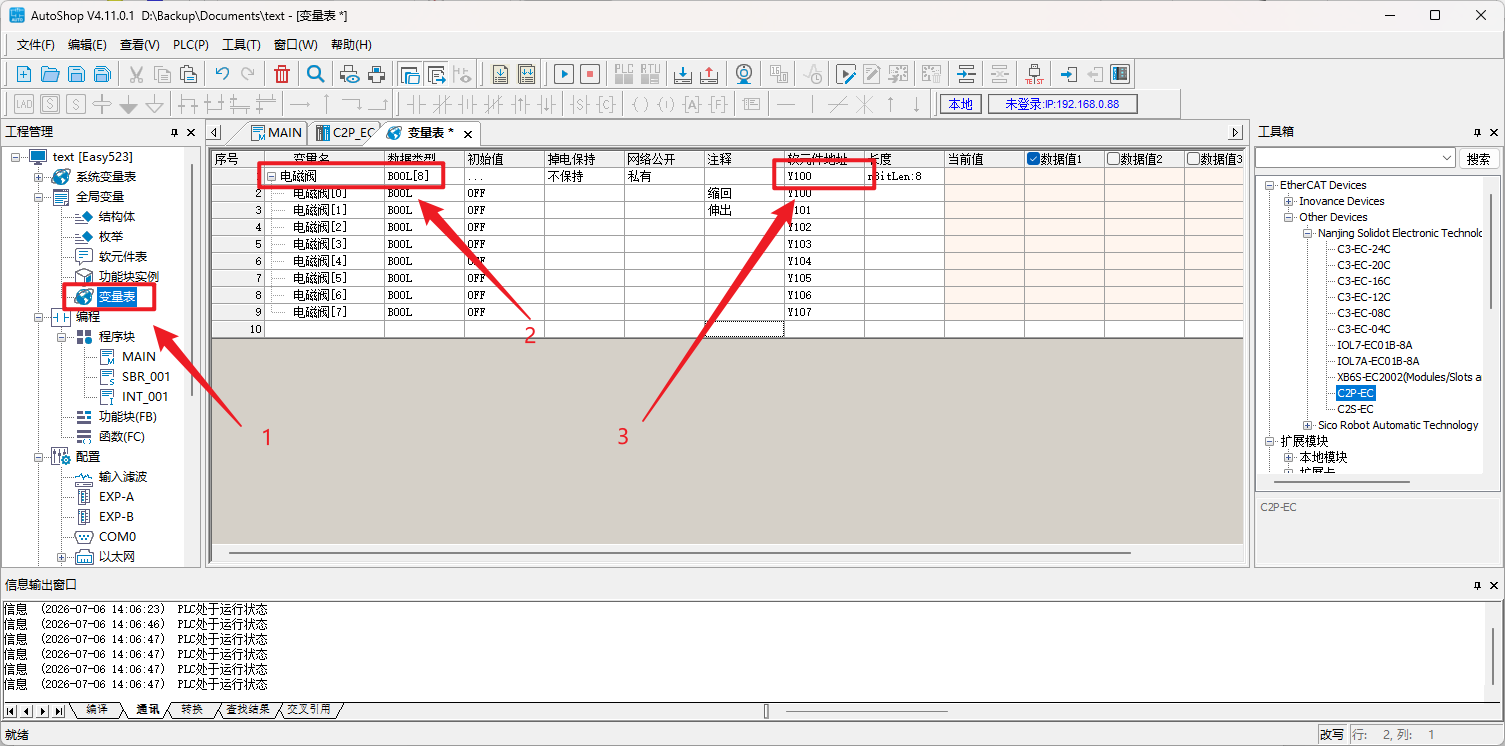Cut the selection with the scissors icon
The image size is (1505, 746).
point(136,74)
